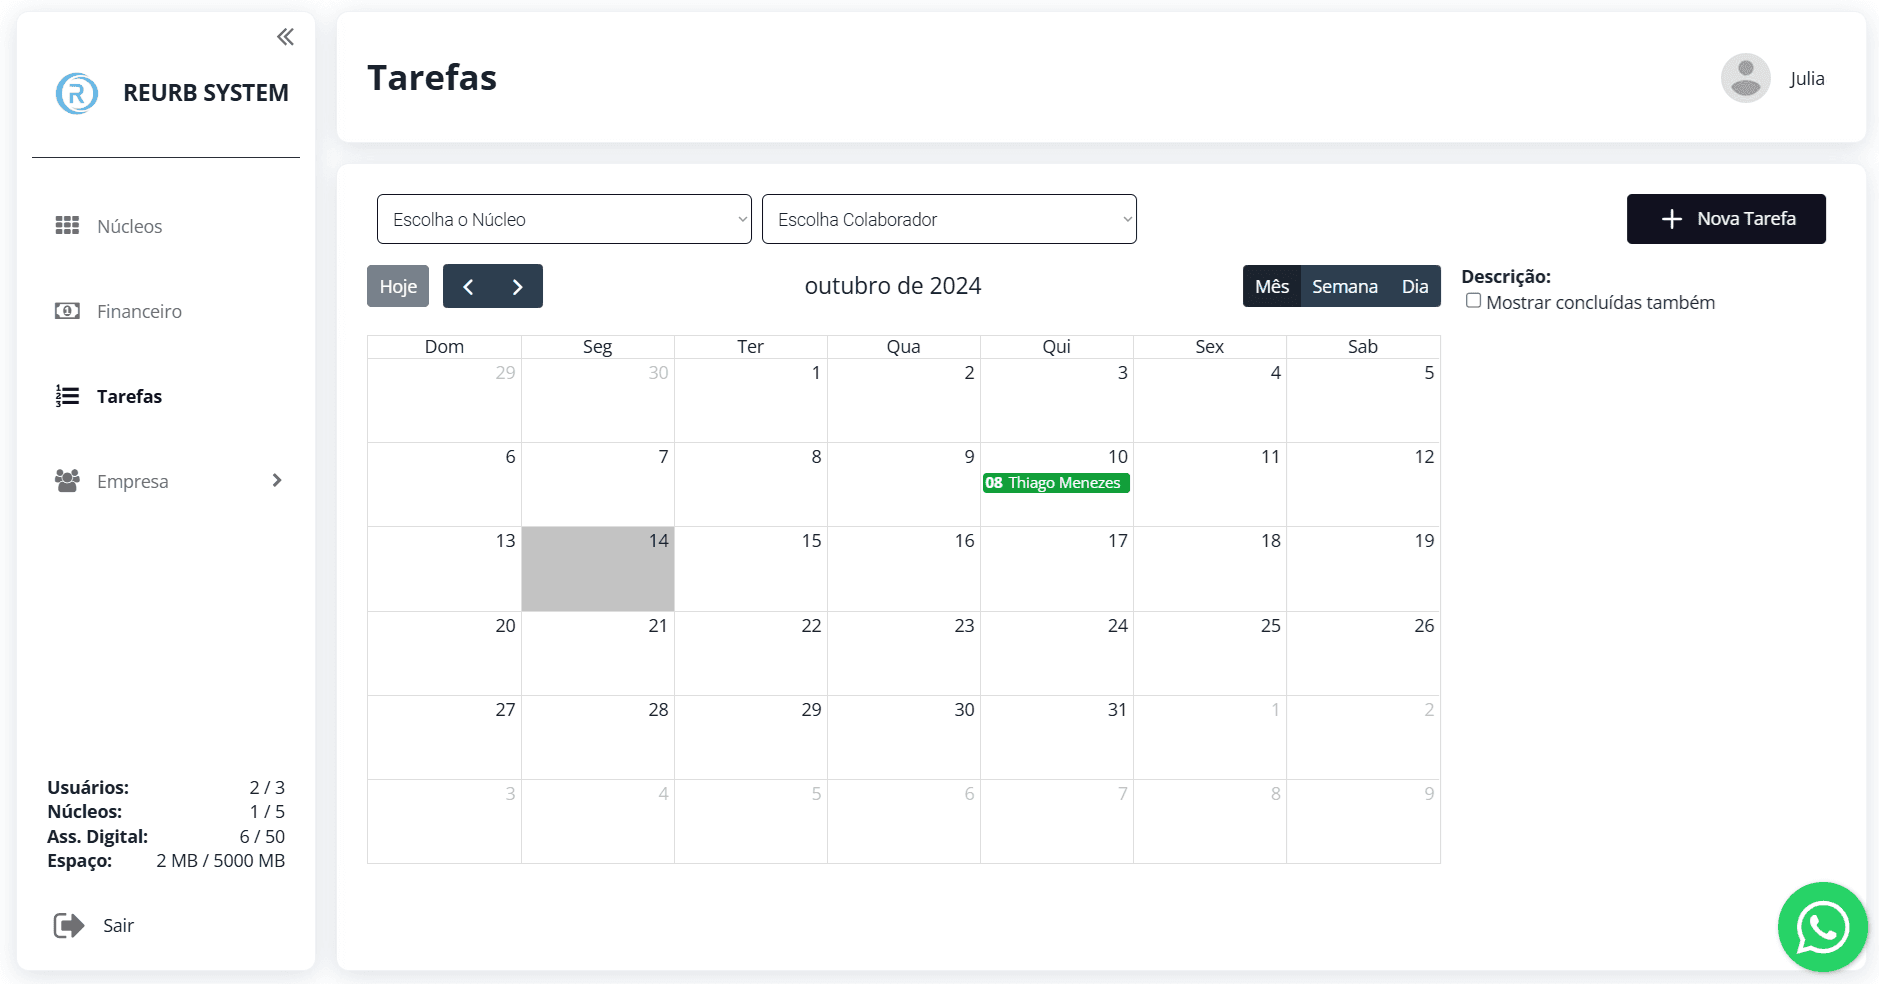Collapse the sidebar using double-chevron icon
This screenshot has height=984, width=1879.
[x=285, y=37]
